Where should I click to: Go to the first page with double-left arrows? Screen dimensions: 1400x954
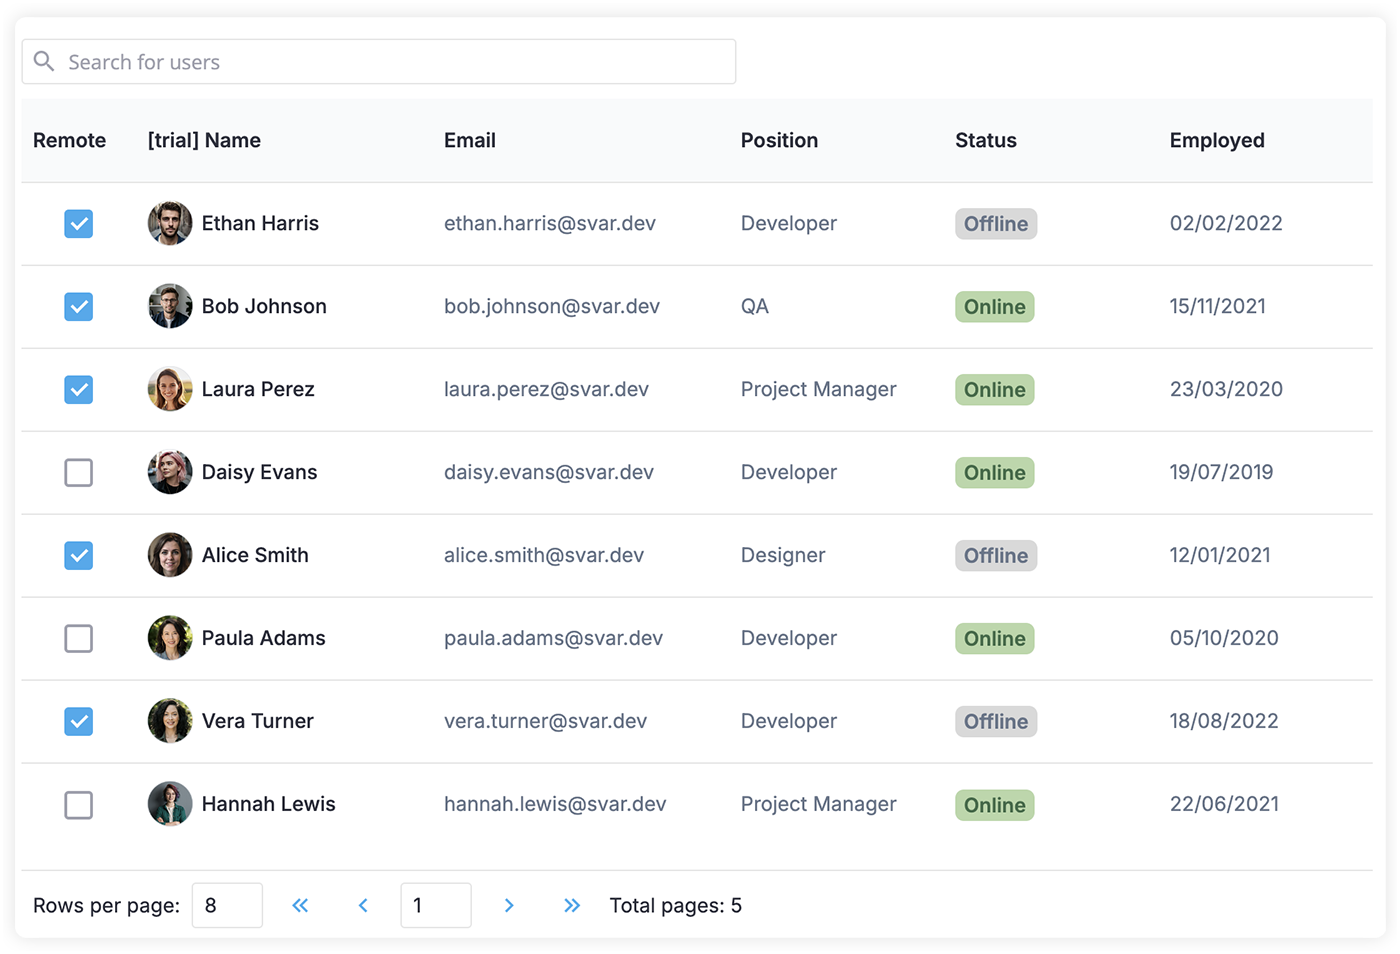tap(300, 905)
